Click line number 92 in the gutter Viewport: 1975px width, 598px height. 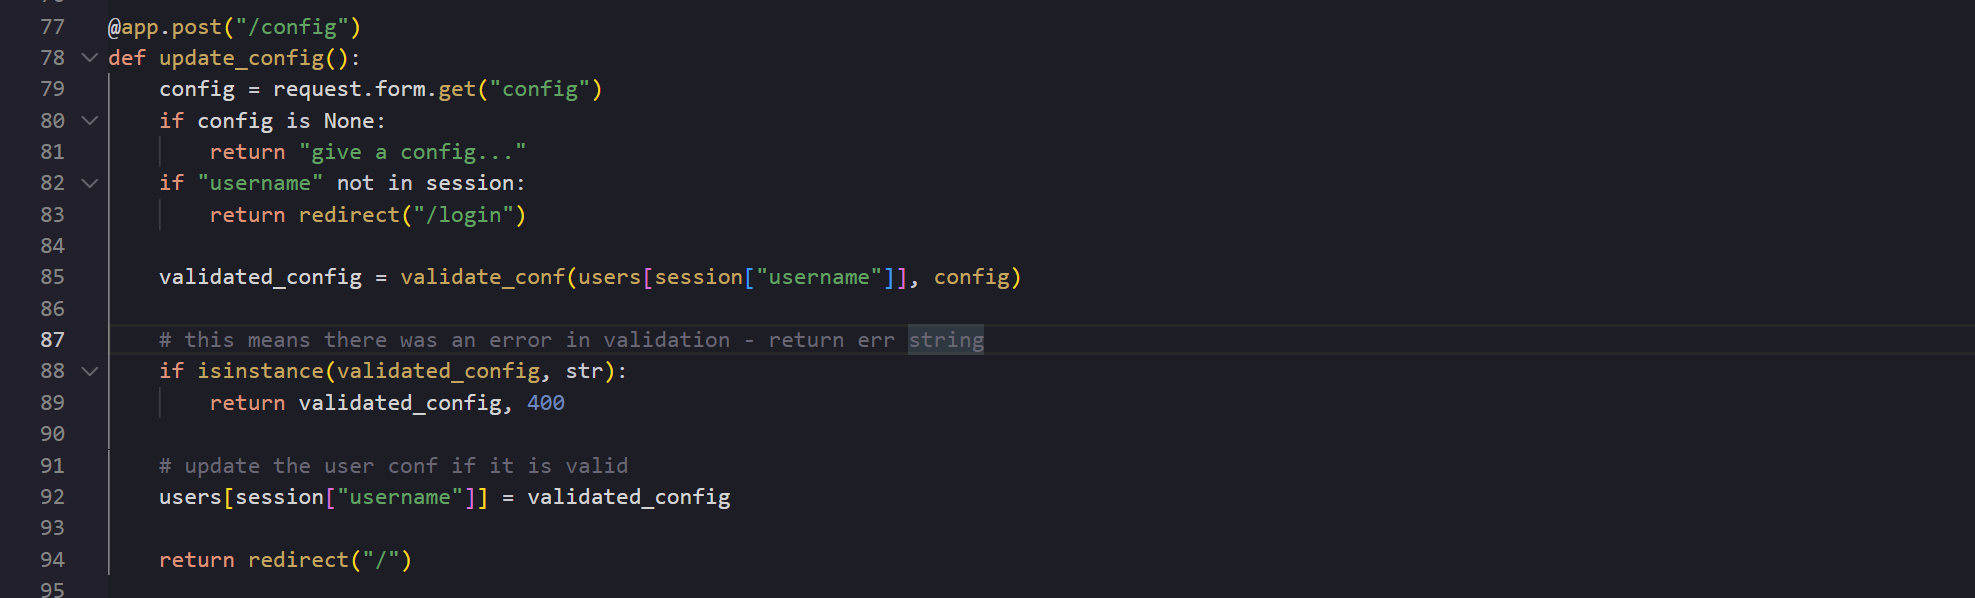tap(52, 497)
